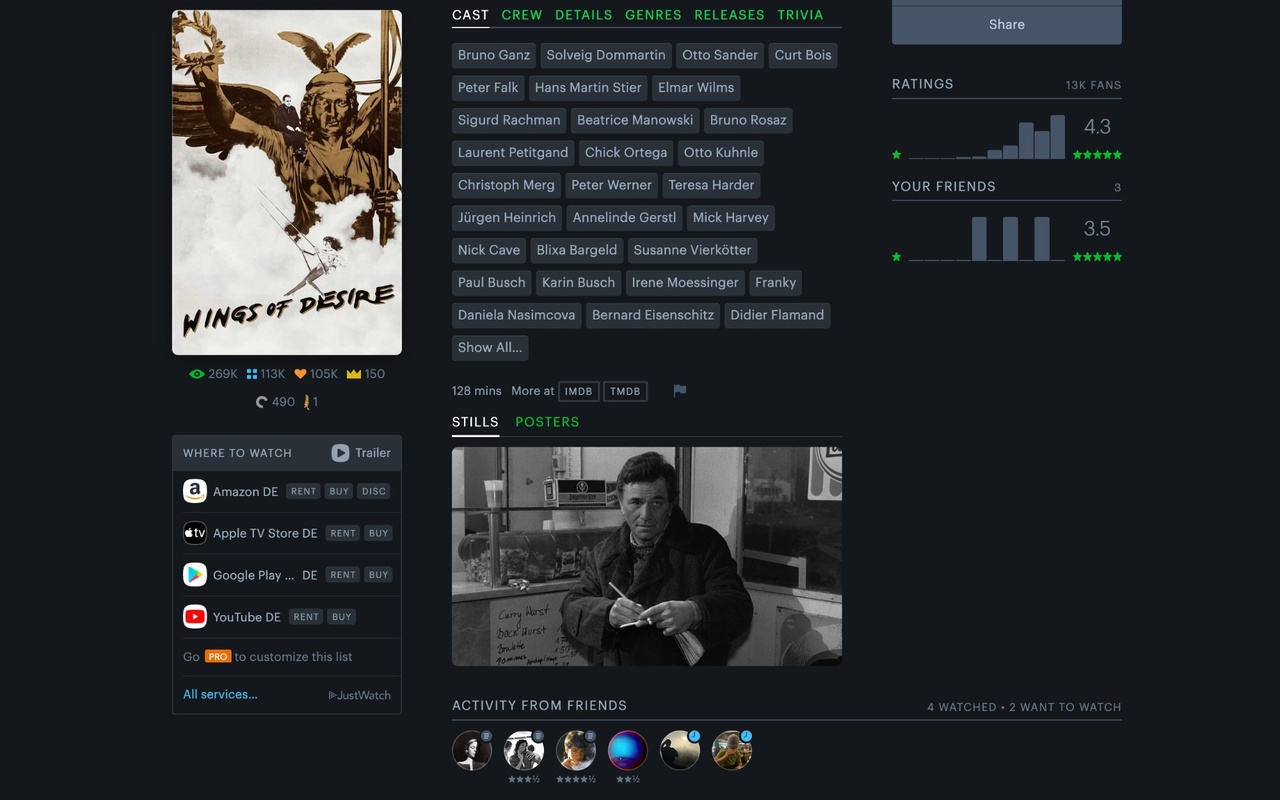
Task: Open the 2 WANT TO WATCH link
Action: 1065,707
